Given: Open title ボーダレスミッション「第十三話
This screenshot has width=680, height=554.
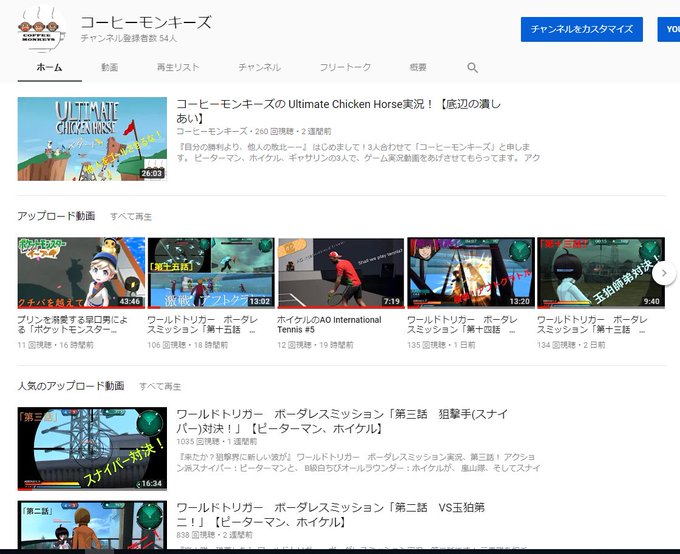Looking at the screenshot, I should point(592,325).
